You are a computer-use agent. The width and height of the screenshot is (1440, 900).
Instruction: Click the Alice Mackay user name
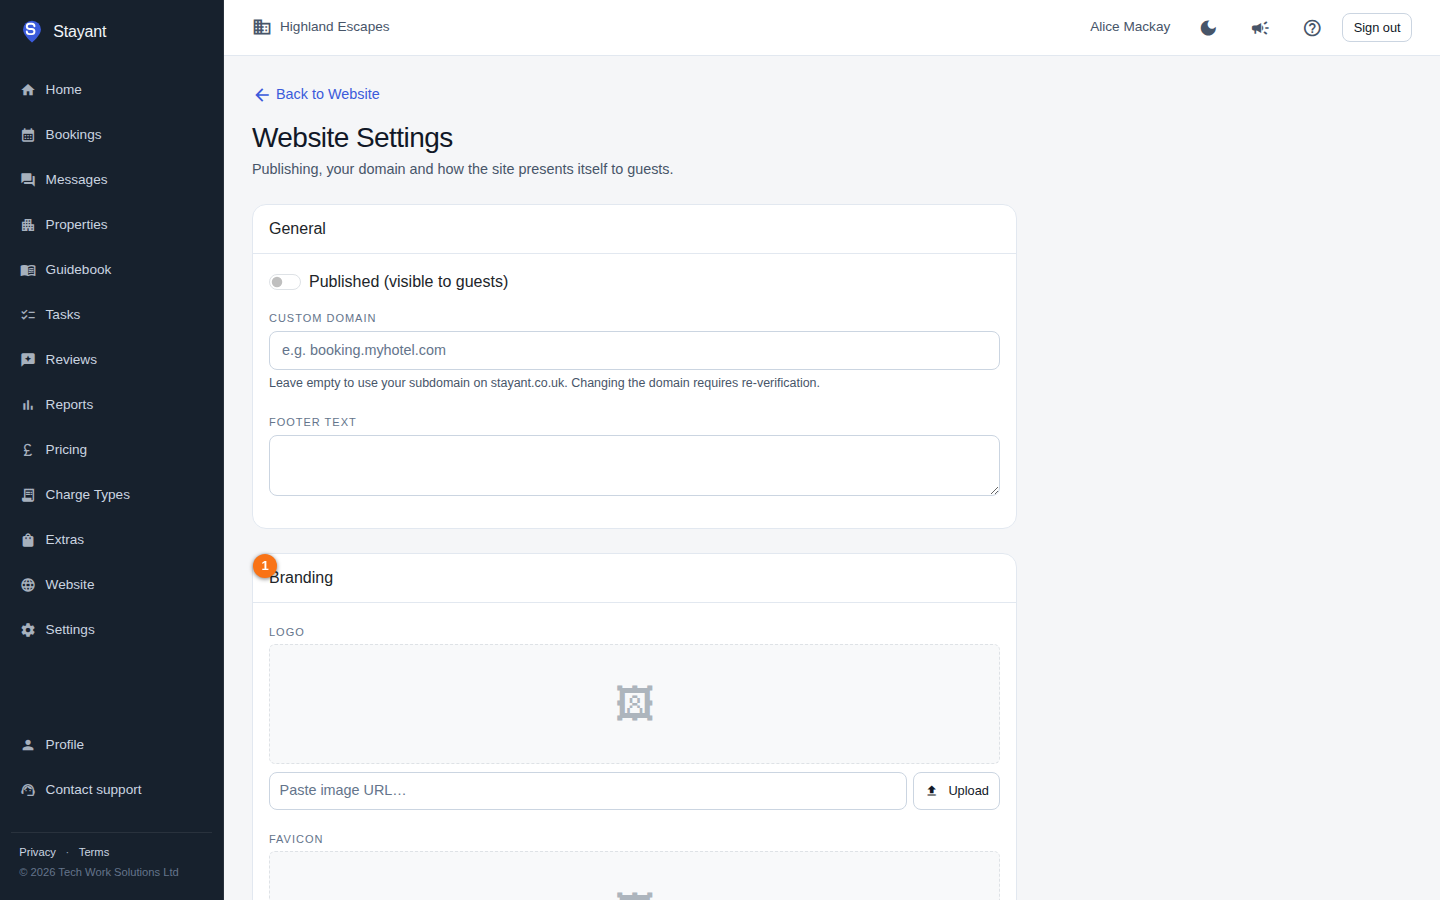[1130, 27]
